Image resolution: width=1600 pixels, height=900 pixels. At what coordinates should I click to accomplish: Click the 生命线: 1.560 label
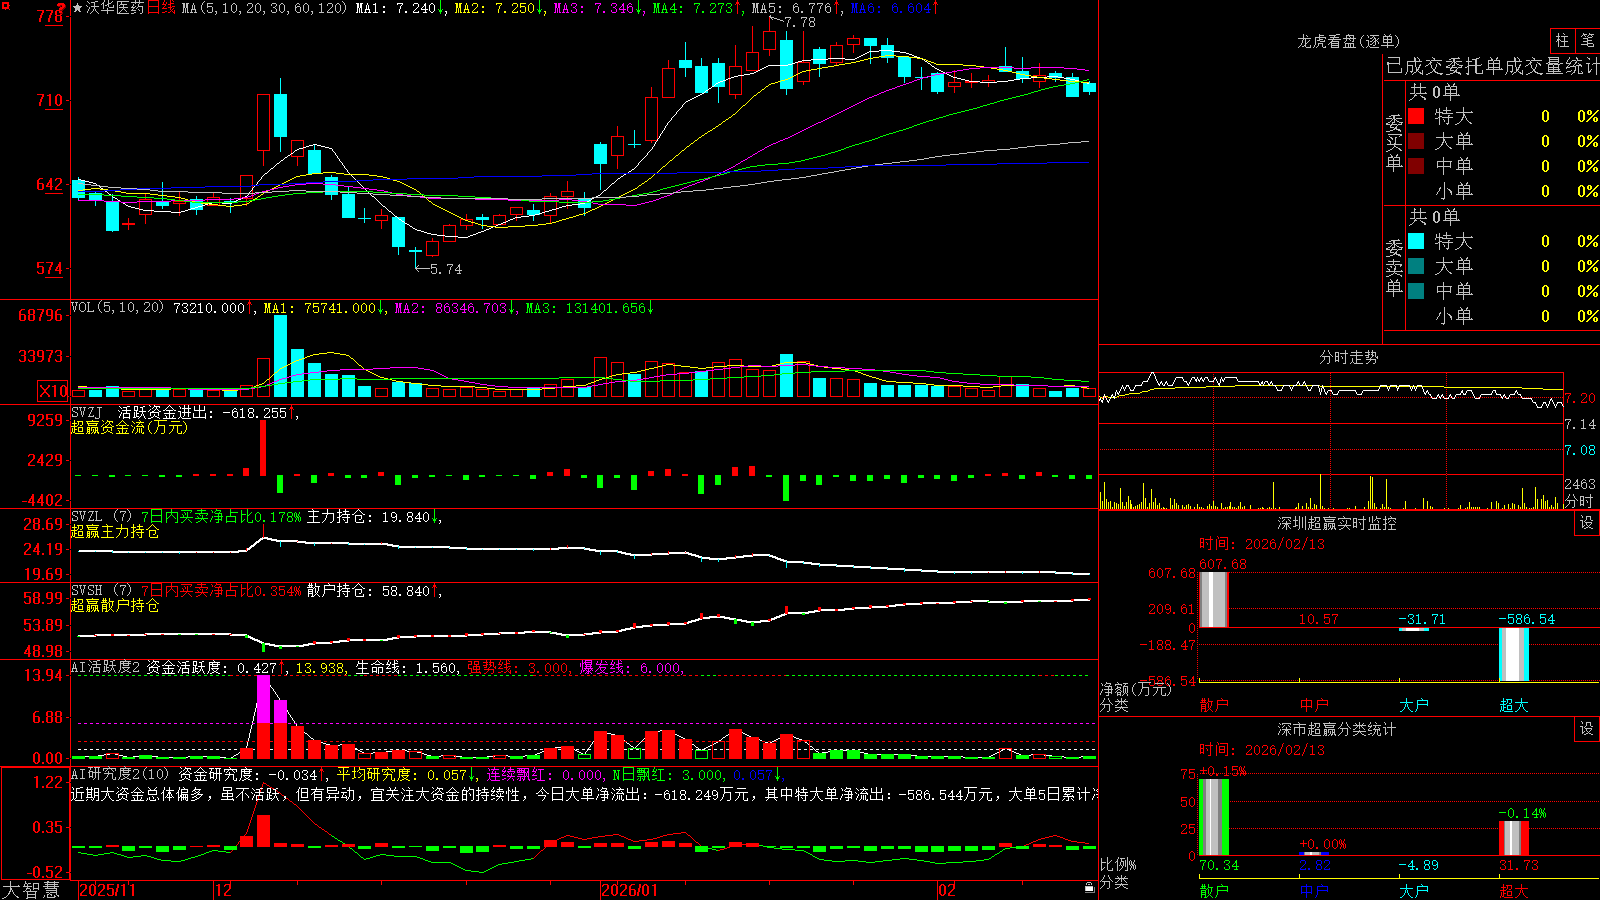(x=407, y=668)
